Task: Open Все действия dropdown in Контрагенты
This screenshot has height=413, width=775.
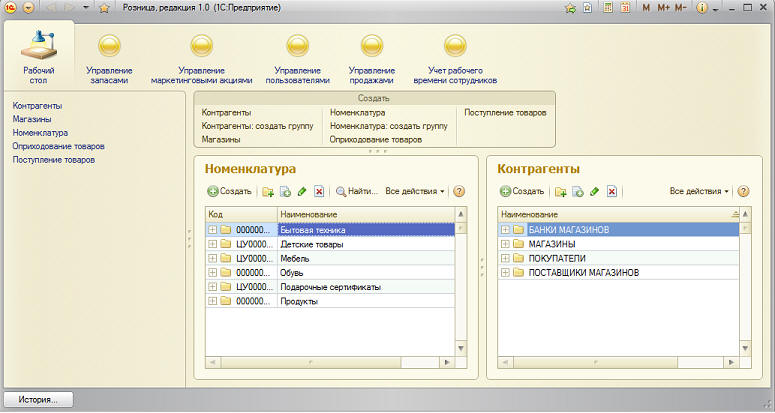Action: pos(699,191)
